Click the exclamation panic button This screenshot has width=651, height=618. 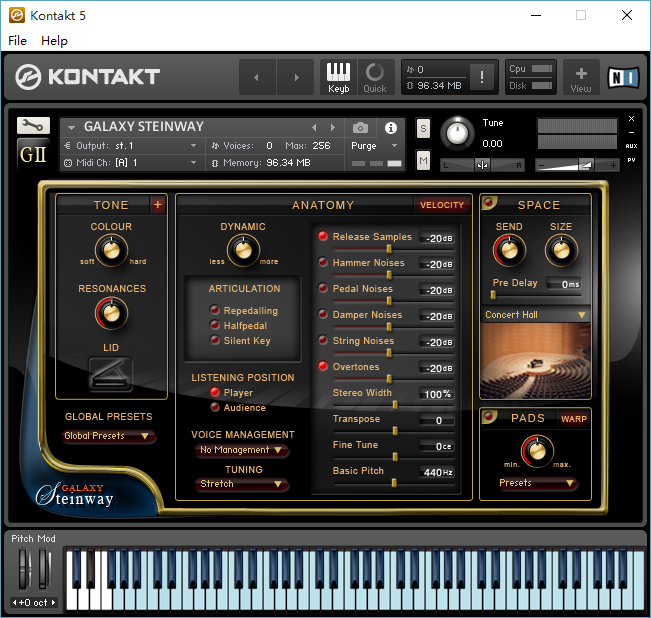(x=482, y=77)
